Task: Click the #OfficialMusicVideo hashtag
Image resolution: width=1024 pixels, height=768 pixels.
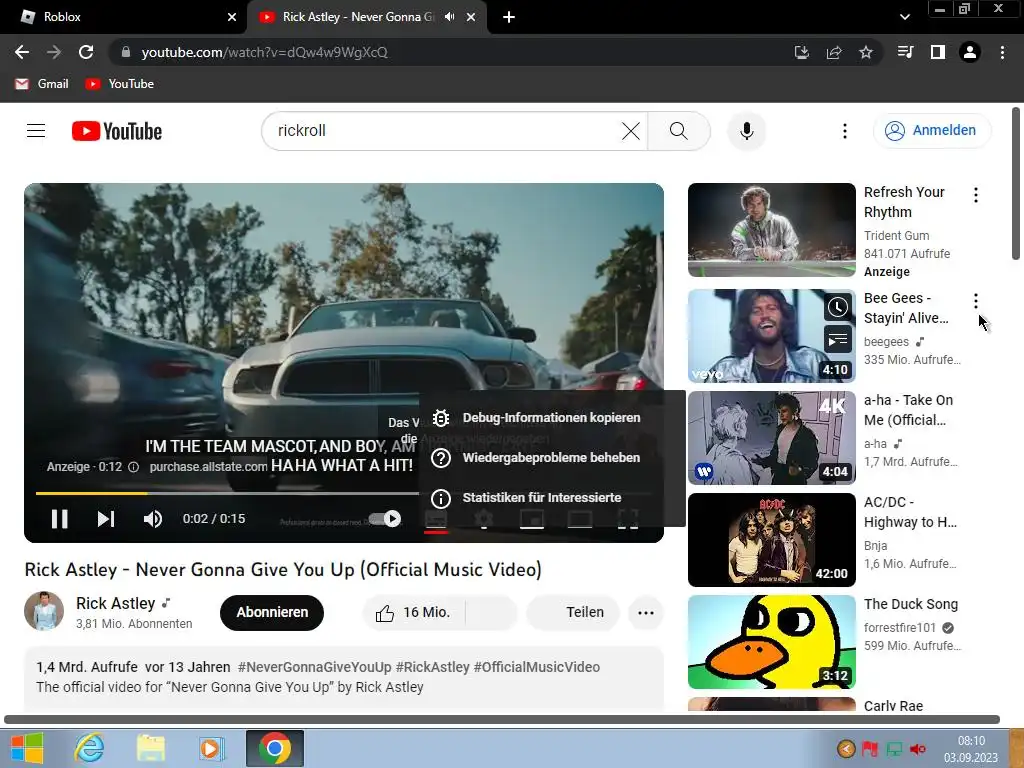Action: coord(537,667)
